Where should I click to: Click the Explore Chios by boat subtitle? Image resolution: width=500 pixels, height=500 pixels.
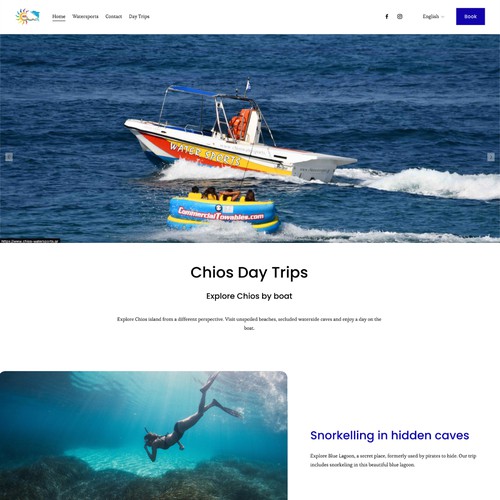[x=249, y=296]
